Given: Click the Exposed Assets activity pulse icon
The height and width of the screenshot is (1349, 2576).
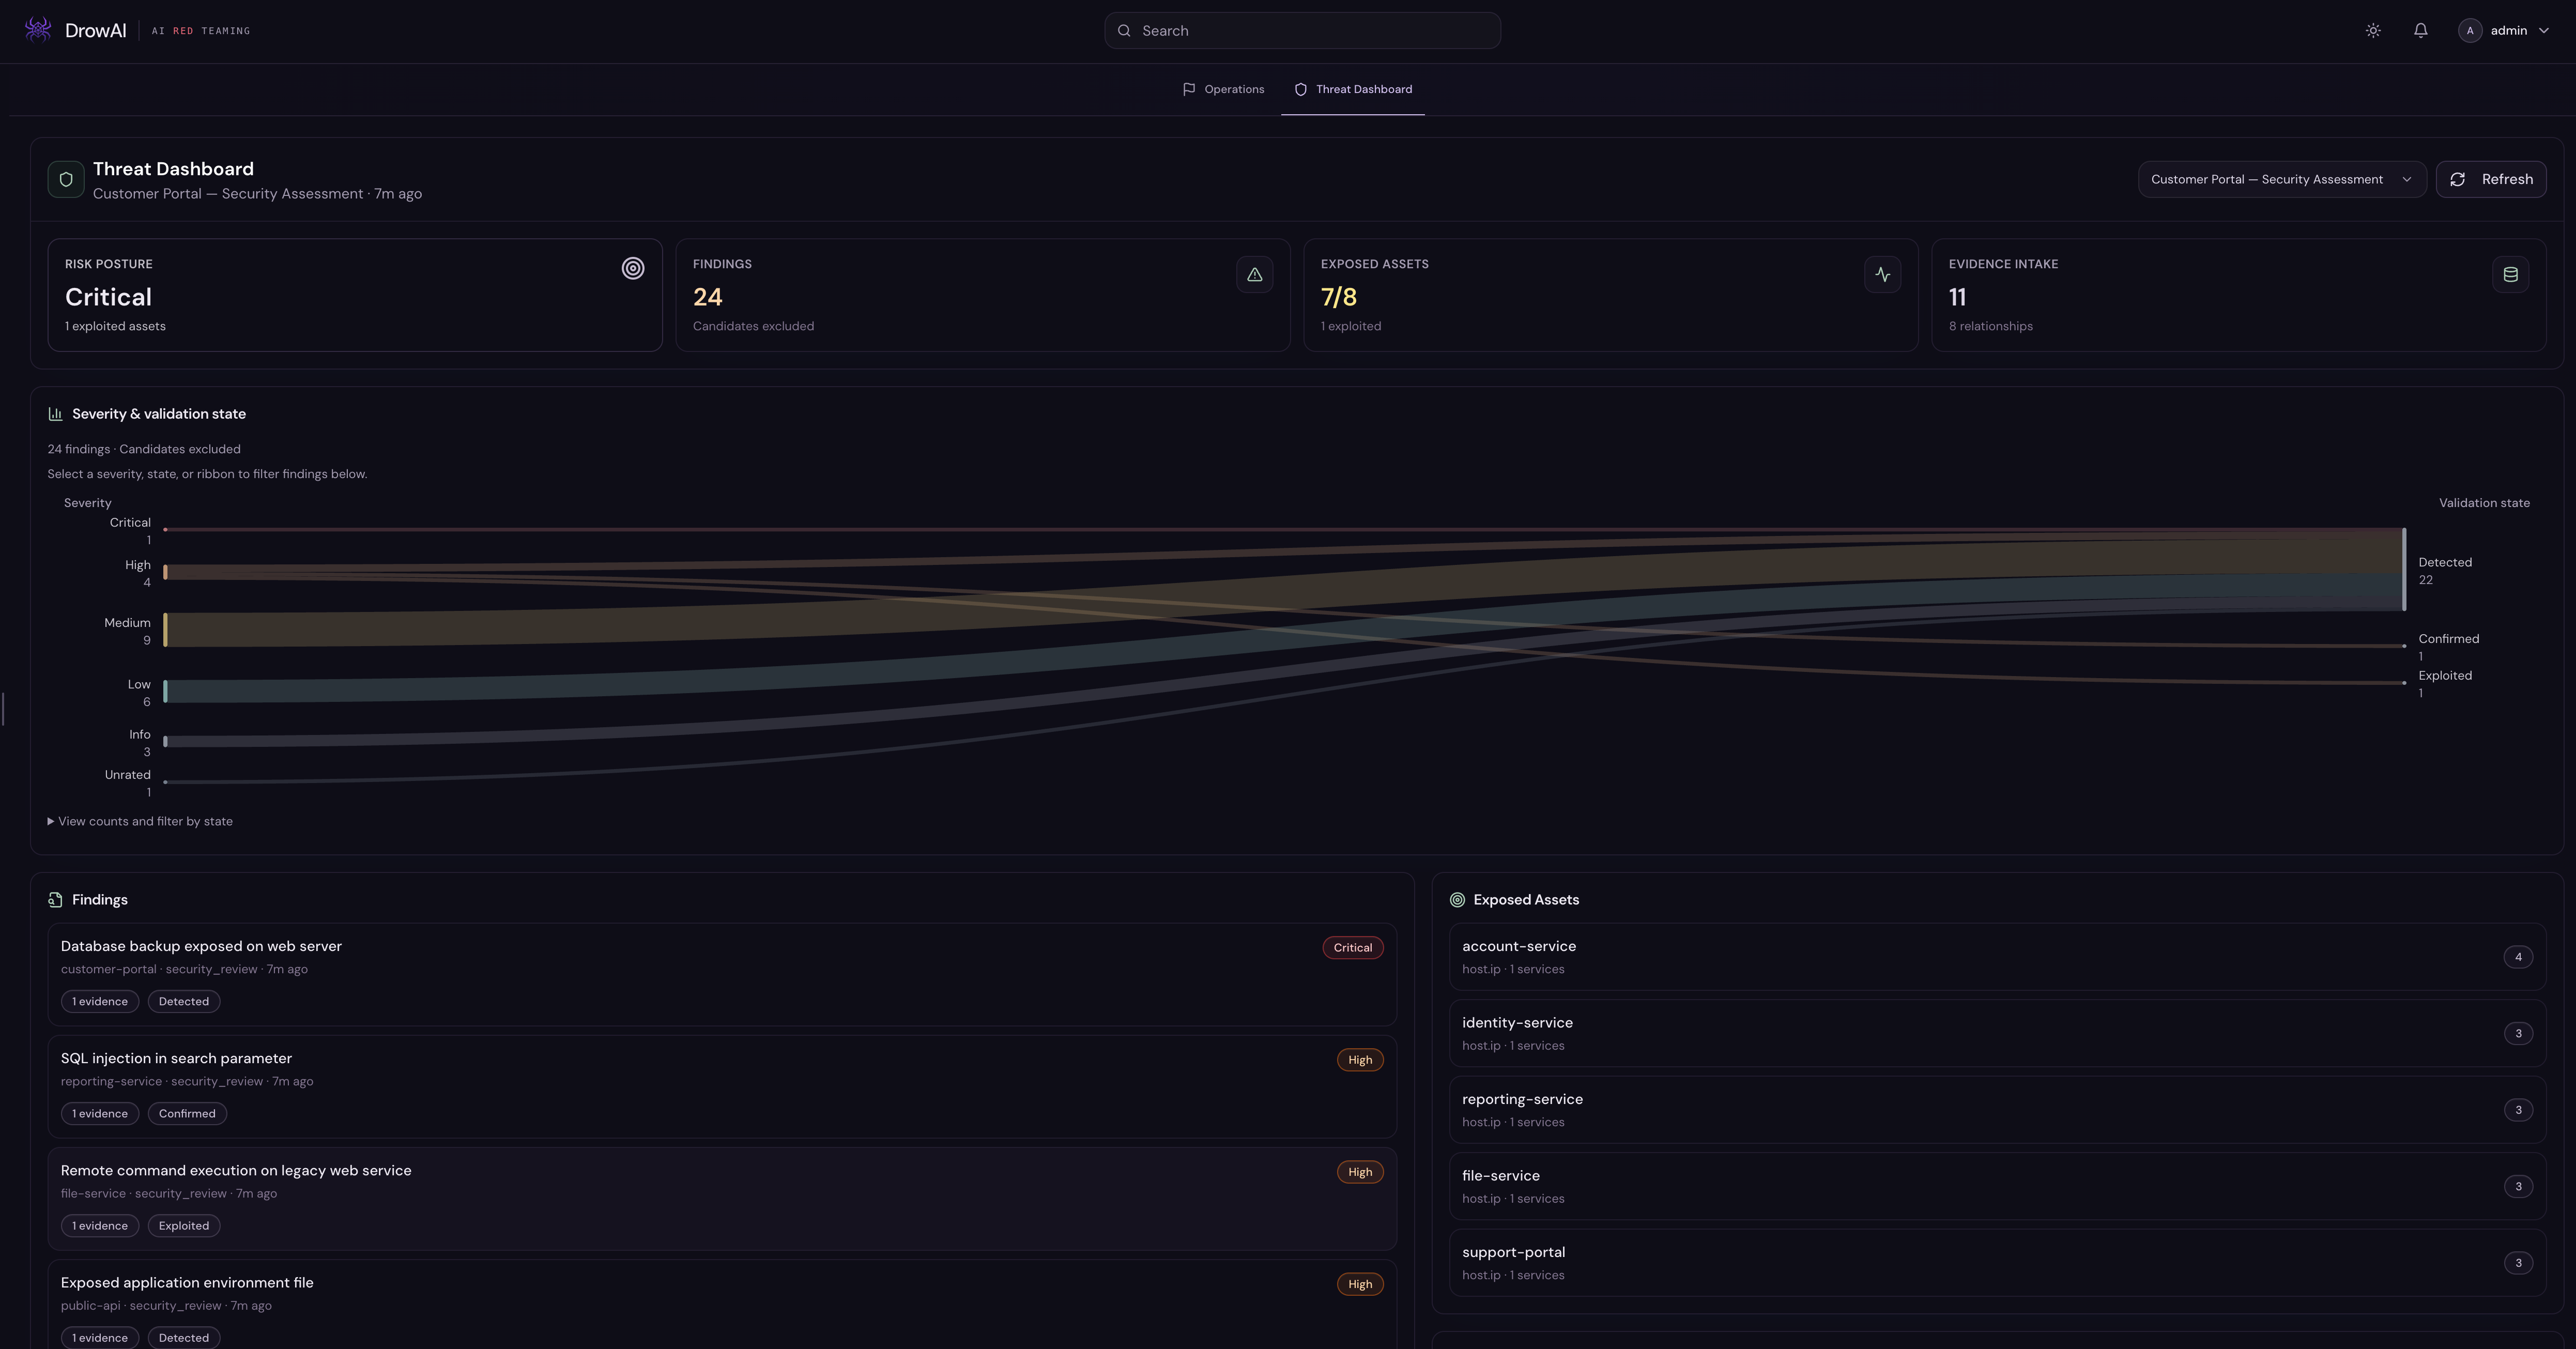Looking at the screenshot, I should 1882,275.
